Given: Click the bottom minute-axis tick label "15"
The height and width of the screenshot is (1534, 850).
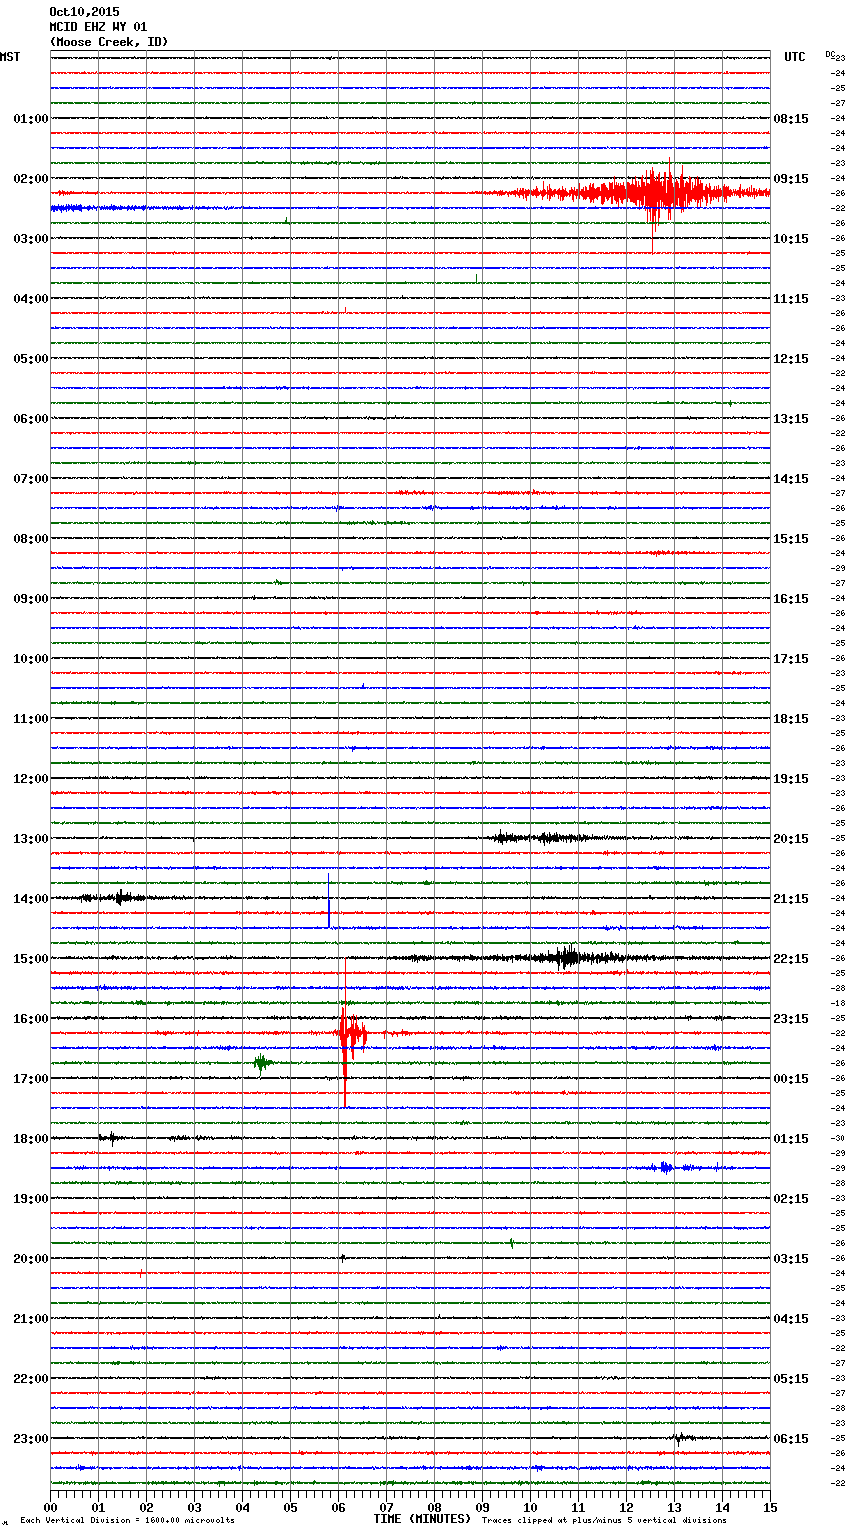Looking at the screenshot, I should pos(770,1507).
